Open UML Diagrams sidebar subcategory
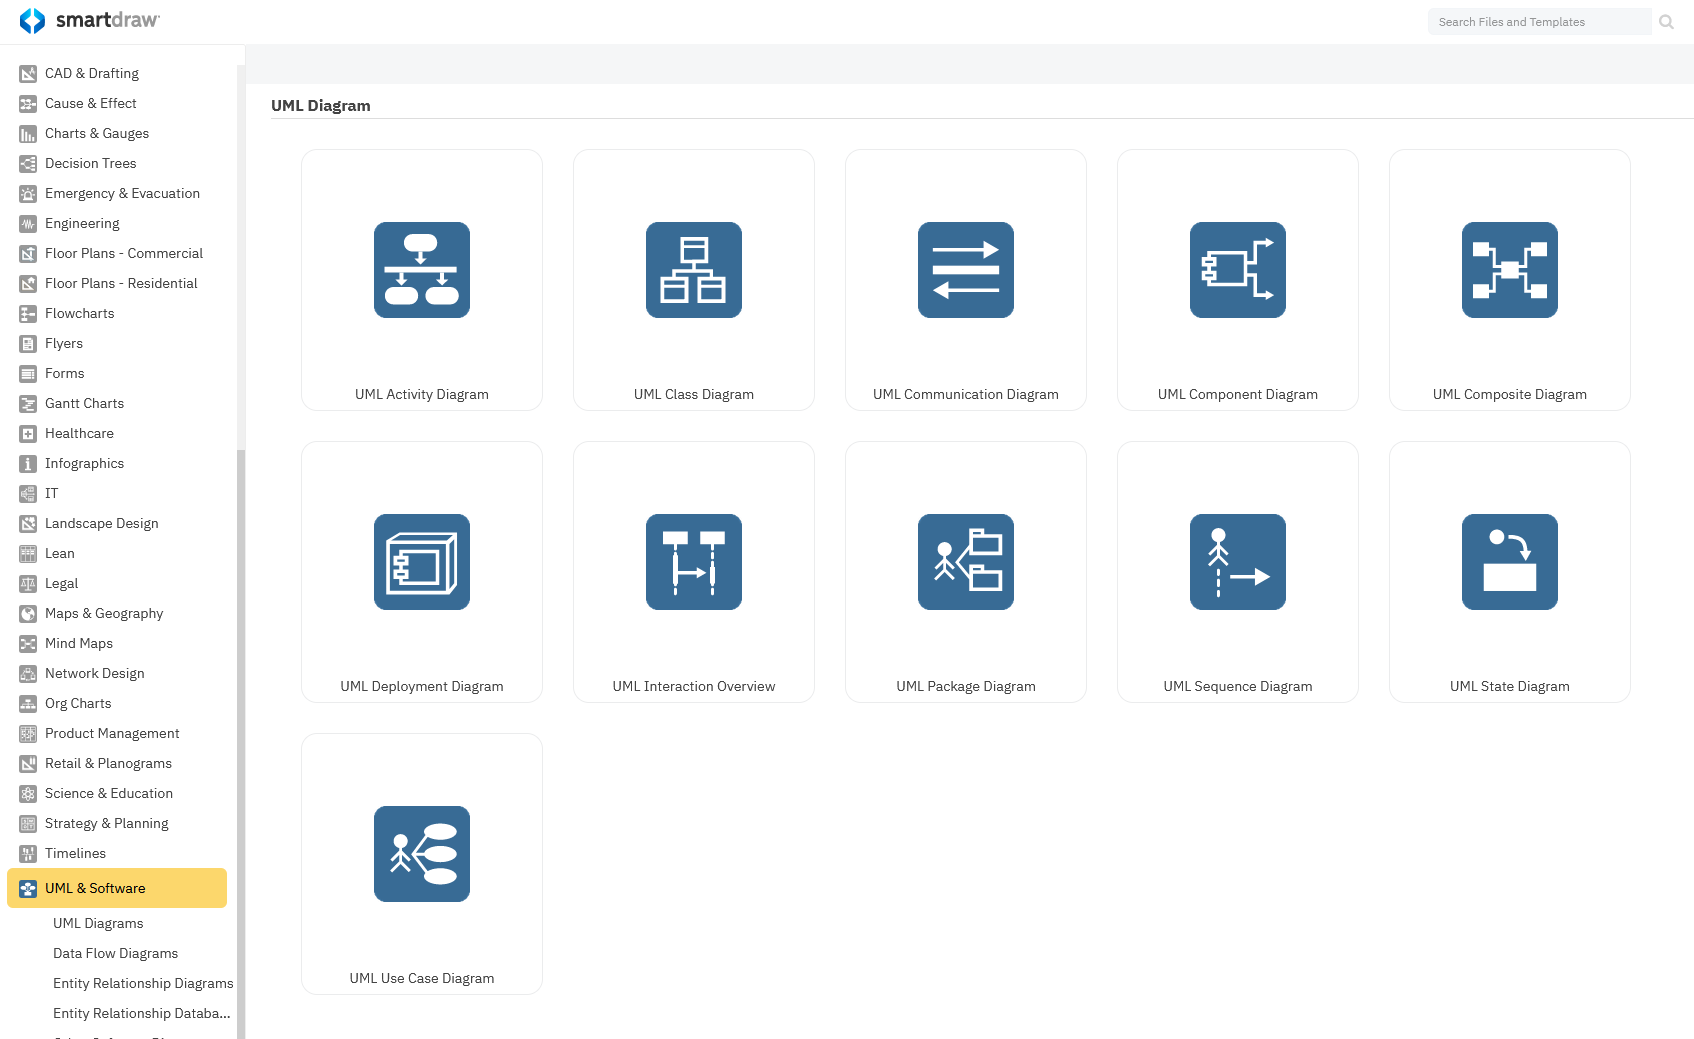Screen dimensions: 1694x1039 click(98, 923)
